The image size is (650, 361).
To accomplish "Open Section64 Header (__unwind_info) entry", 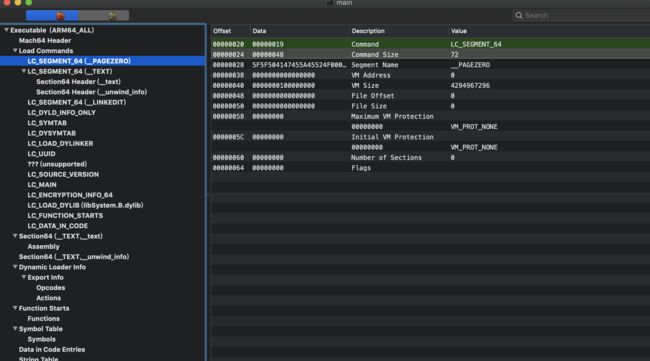I will coord(92,92).
